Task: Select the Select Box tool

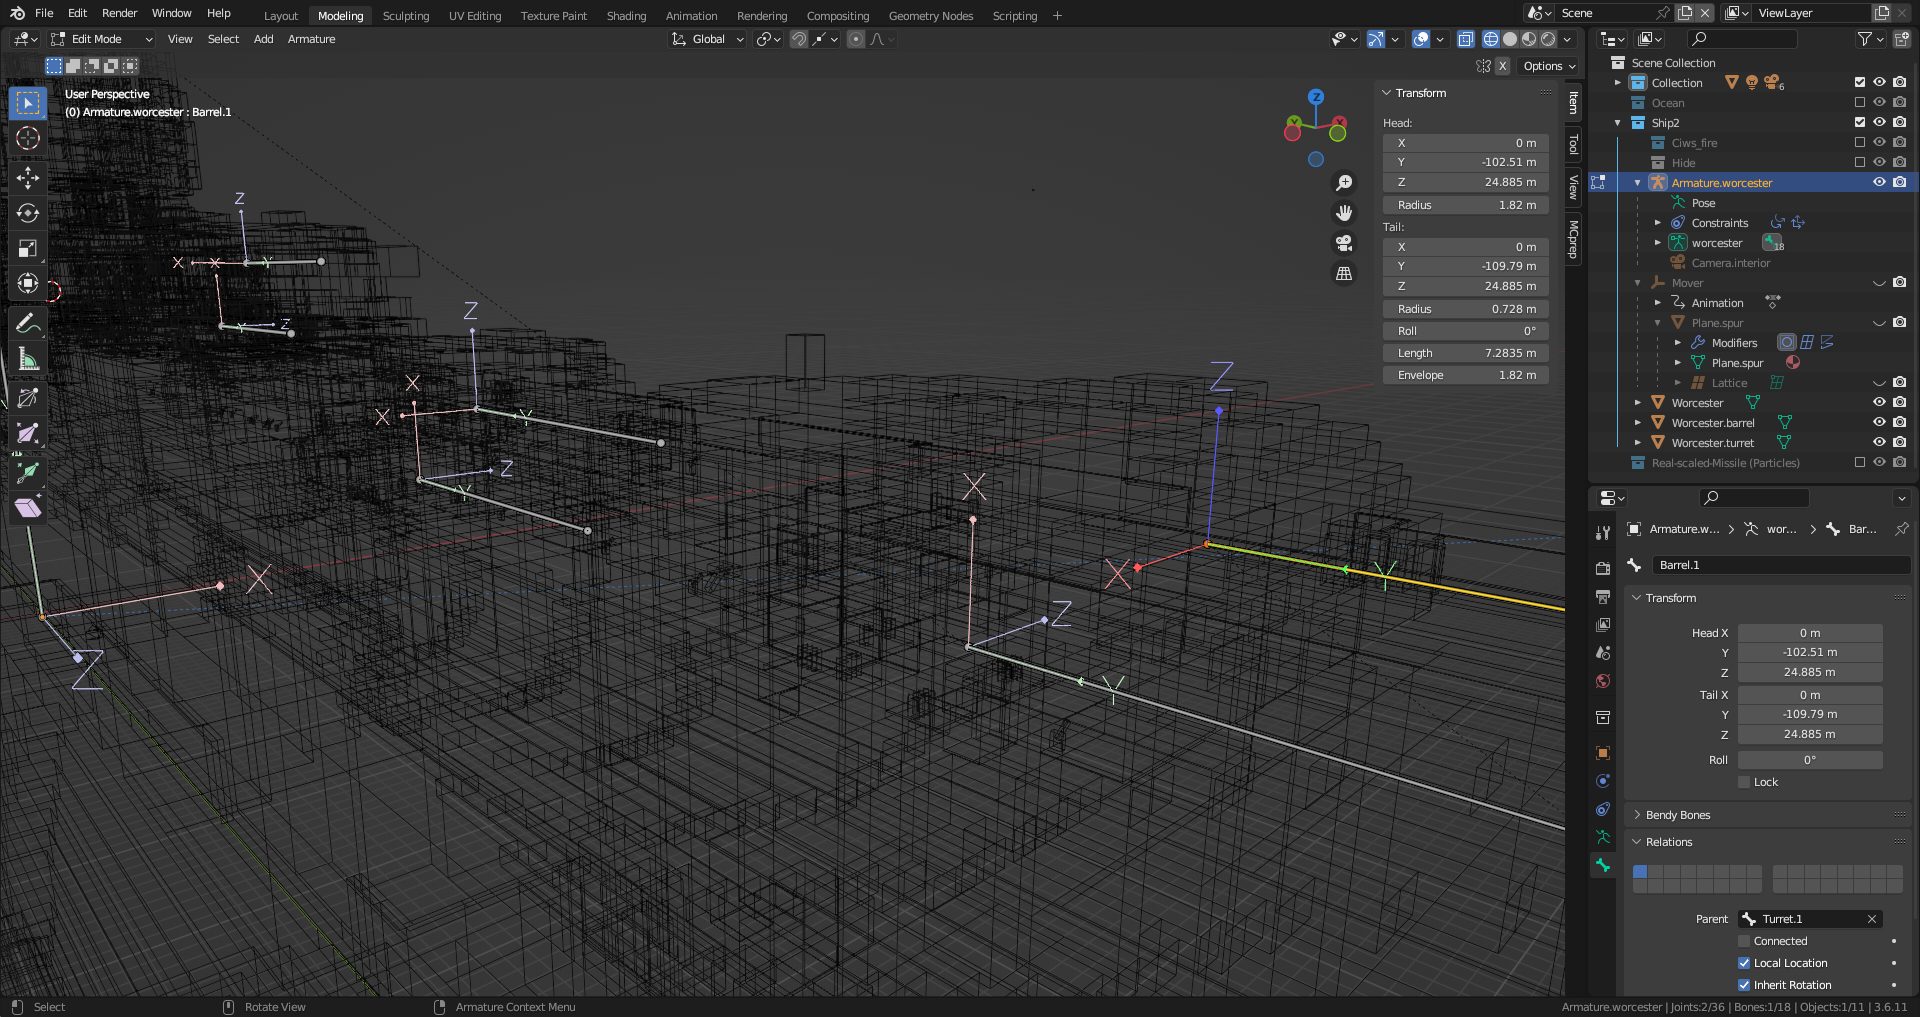Action: pos(28,103)
